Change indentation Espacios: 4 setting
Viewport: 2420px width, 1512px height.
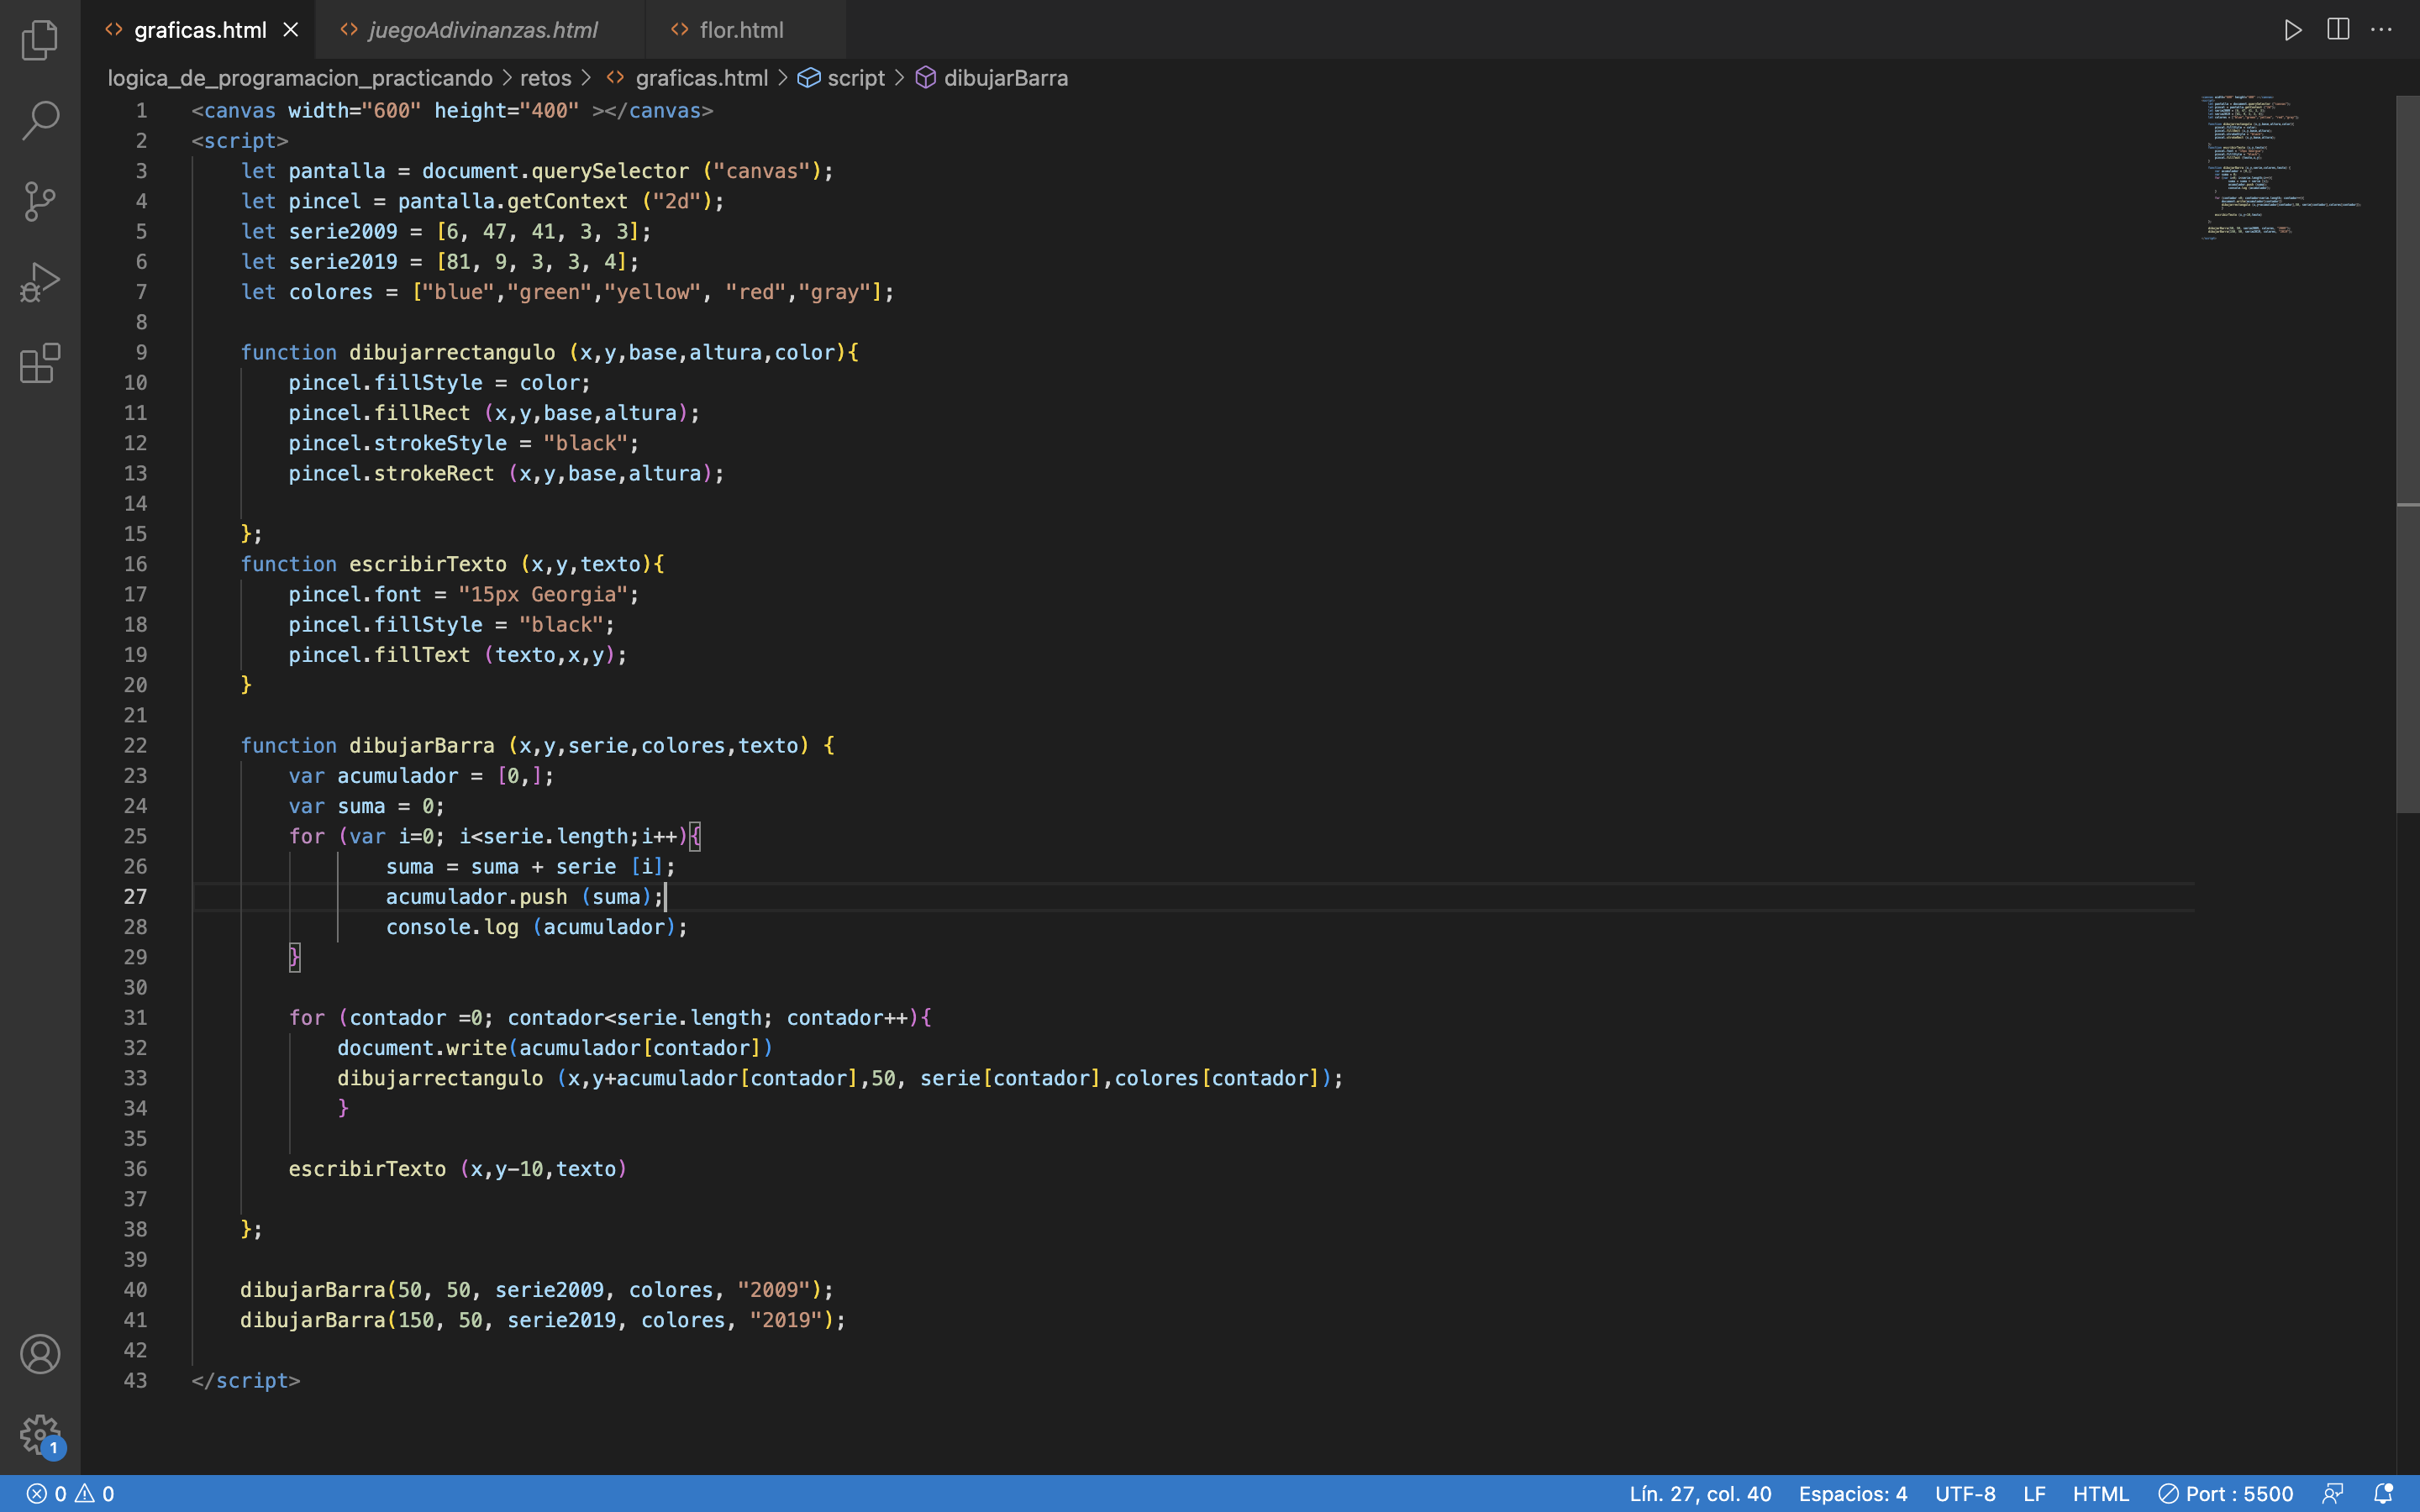[x=1853, y=1494]
